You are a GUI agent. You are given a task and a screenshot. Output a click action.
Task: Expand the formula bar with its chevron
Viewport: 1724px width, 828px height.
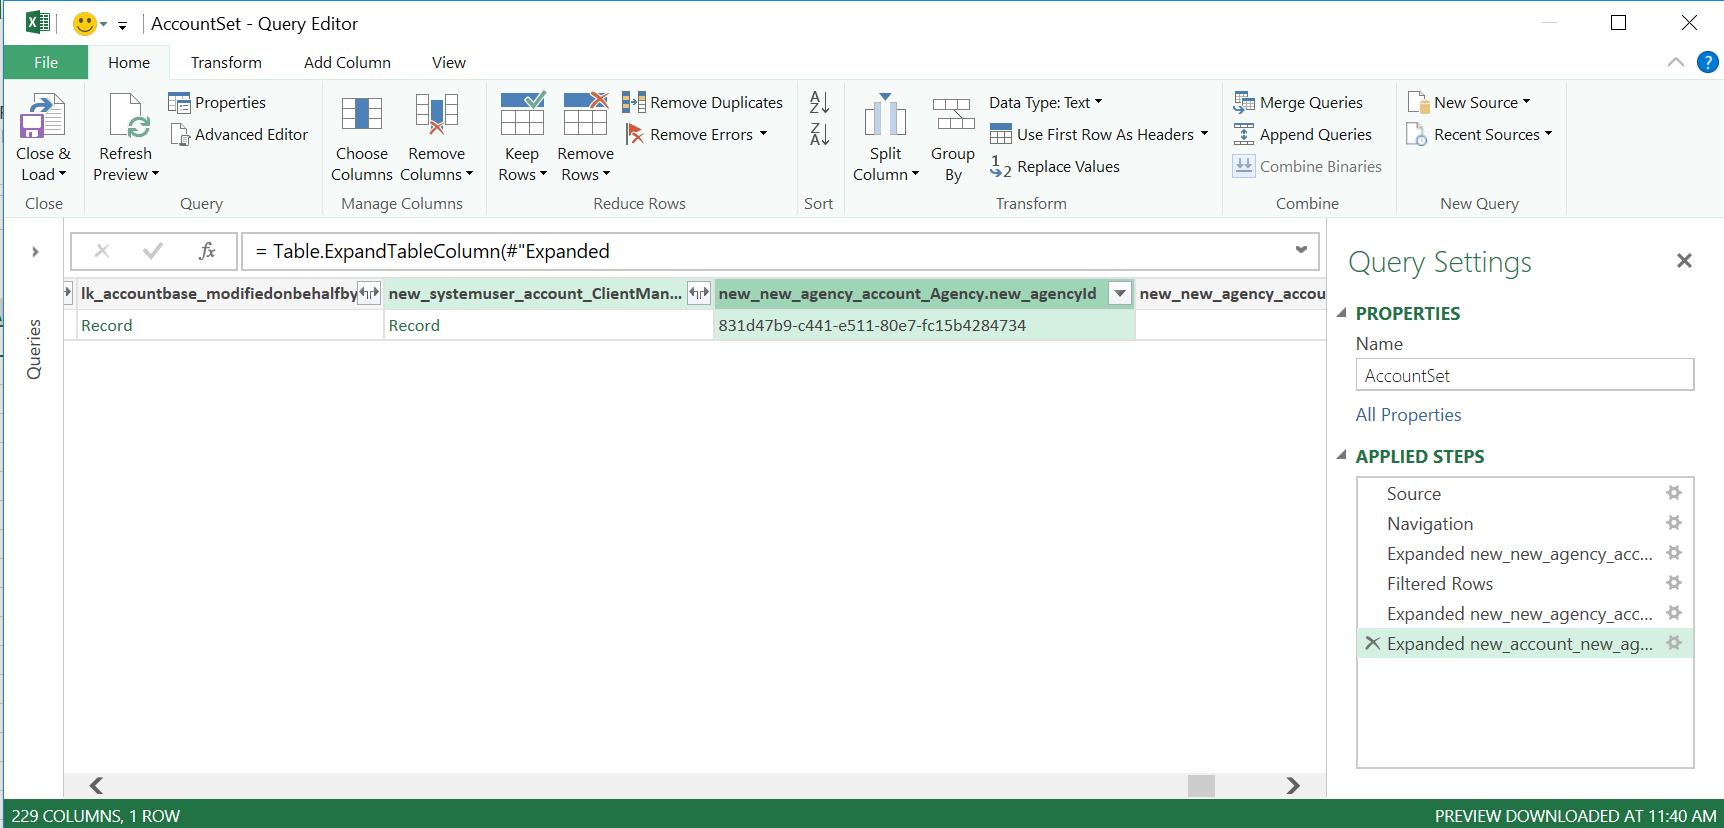1301,250
